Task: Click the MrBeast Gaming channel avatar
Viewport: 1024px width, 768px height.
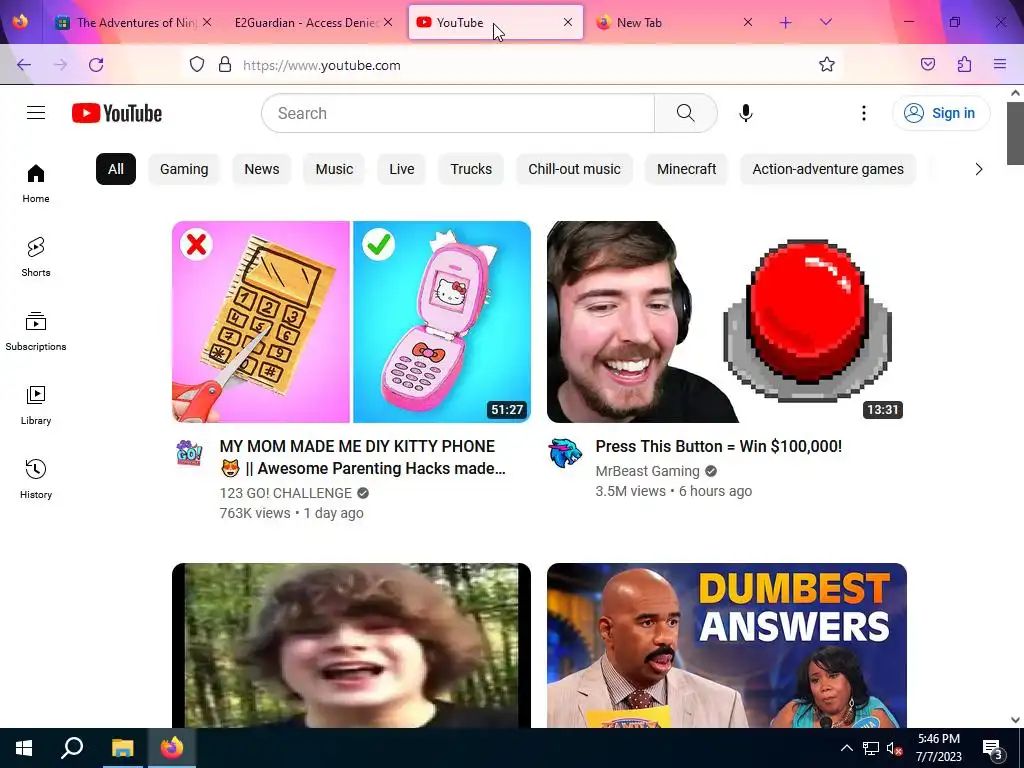Action: tap(565, 452)
